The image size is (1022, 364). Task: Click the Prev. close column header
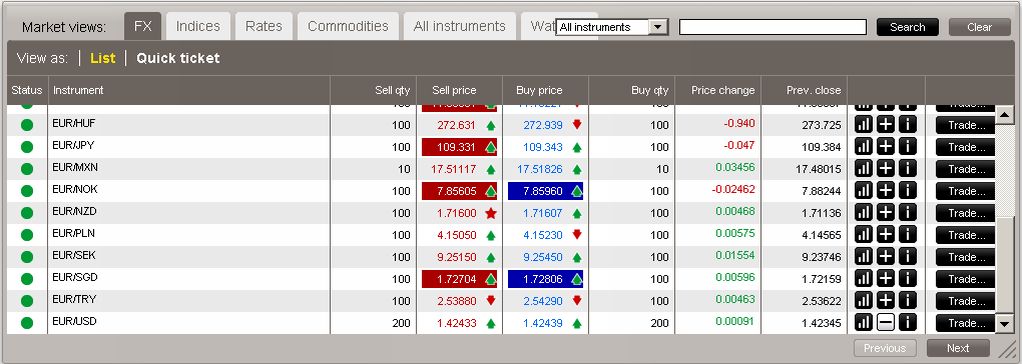[x=813, y=90]
